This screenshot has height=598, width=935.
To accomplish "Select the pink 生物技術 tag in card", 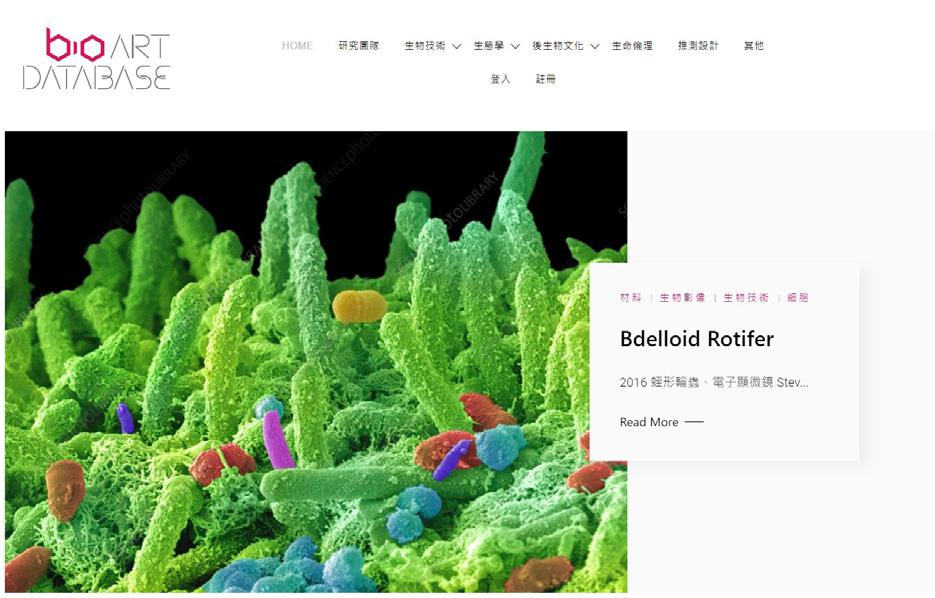I will (747, 298).
